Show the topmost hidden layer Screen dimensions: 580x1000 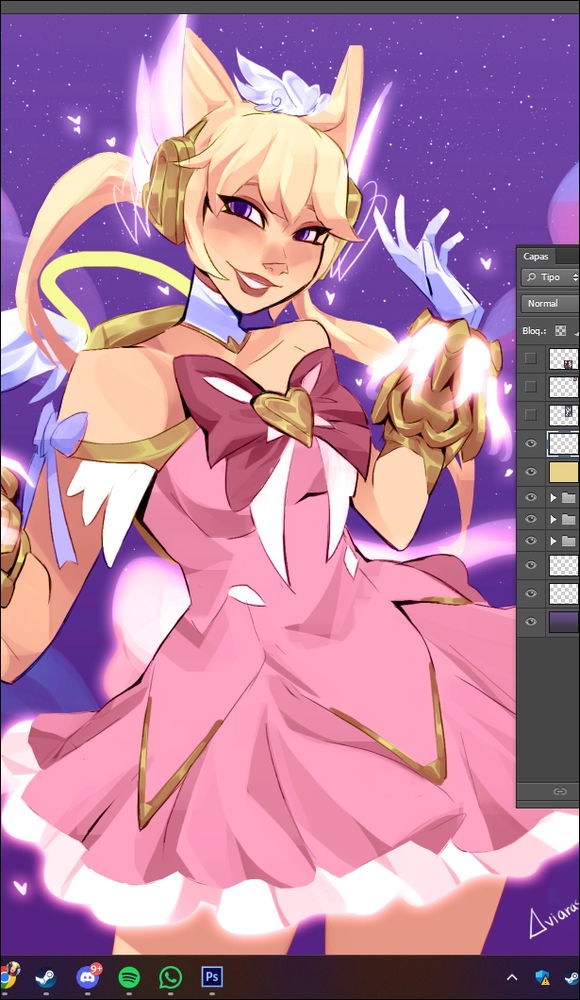click(530, 358)
